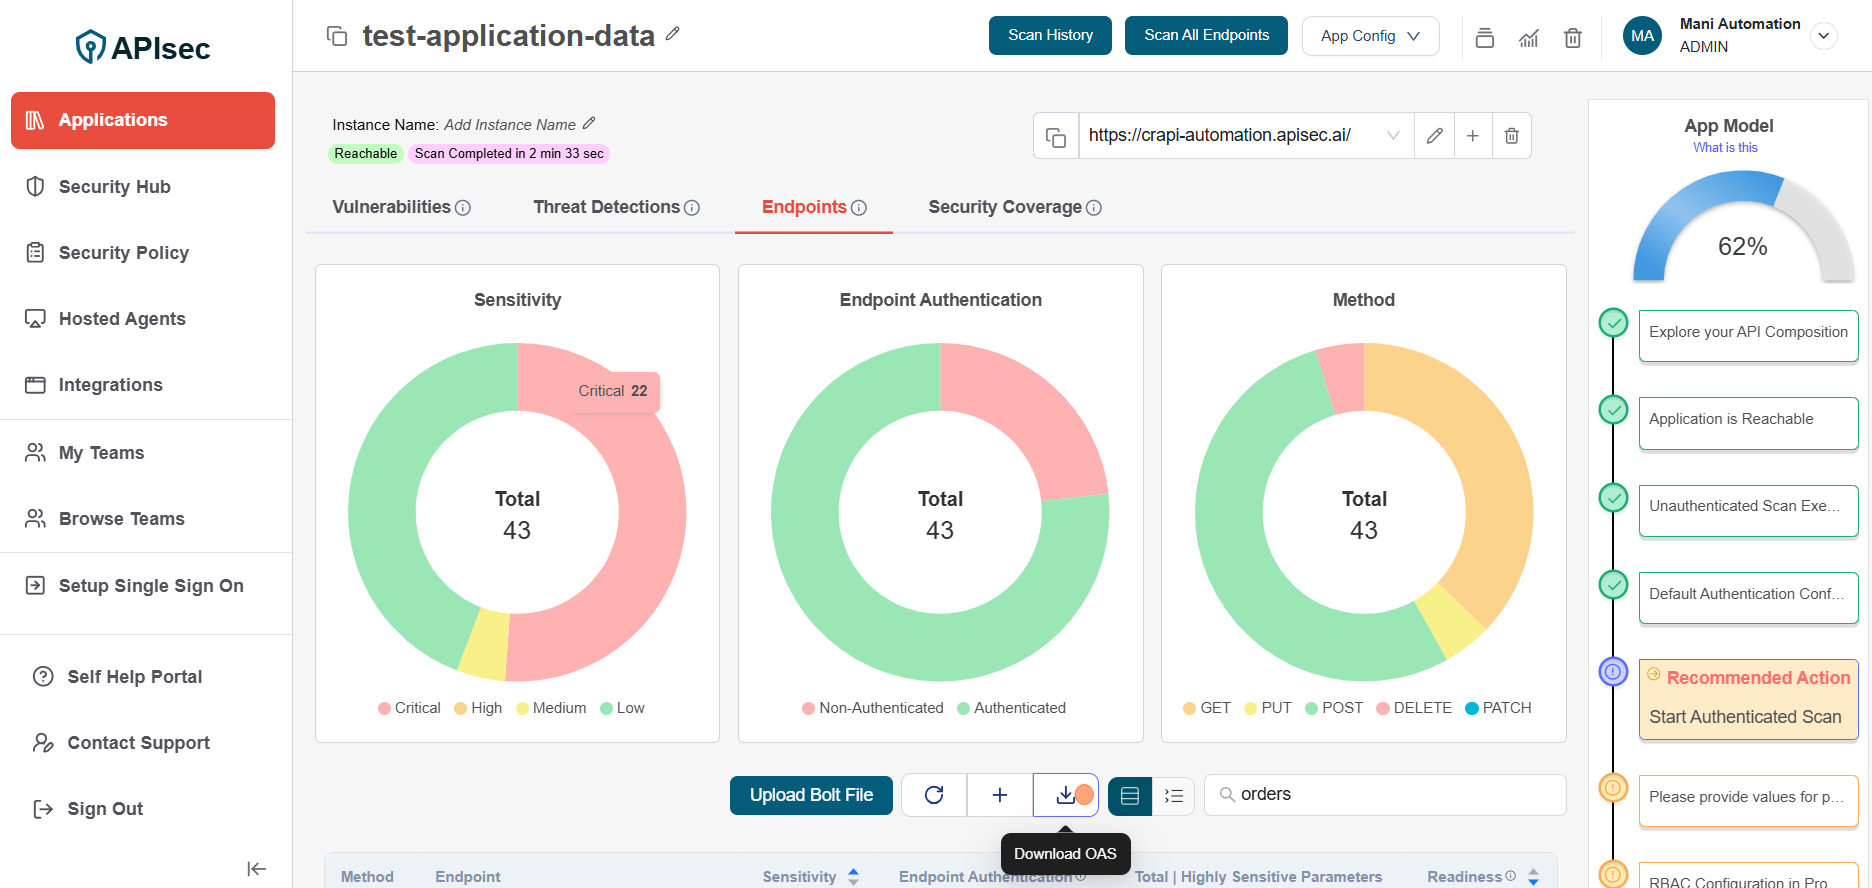Toggle the Critical legend item in the Sensitivity chart
The image size is (1872, 888).
click(408, 708)
